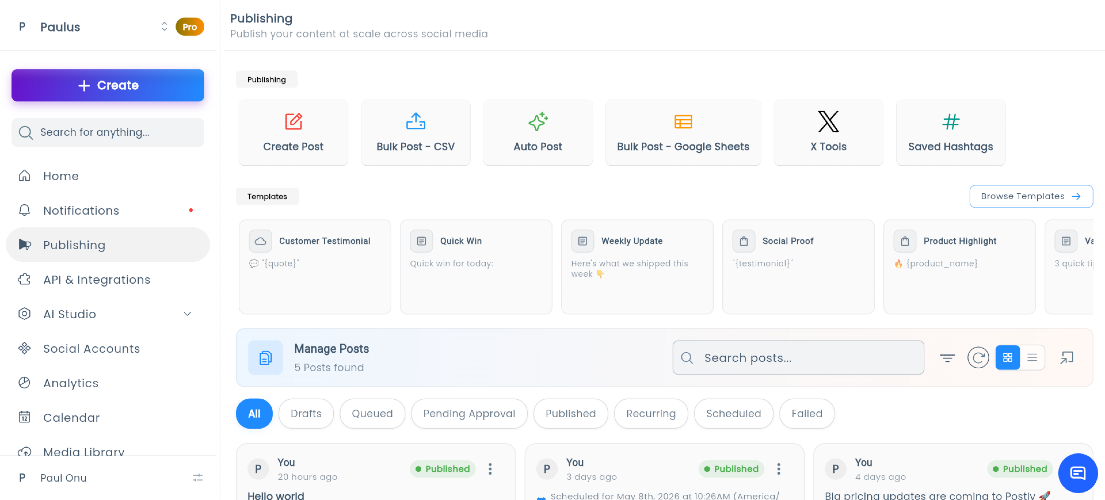Switch to grid view

pyautogui.click(x=1008, y=358)
